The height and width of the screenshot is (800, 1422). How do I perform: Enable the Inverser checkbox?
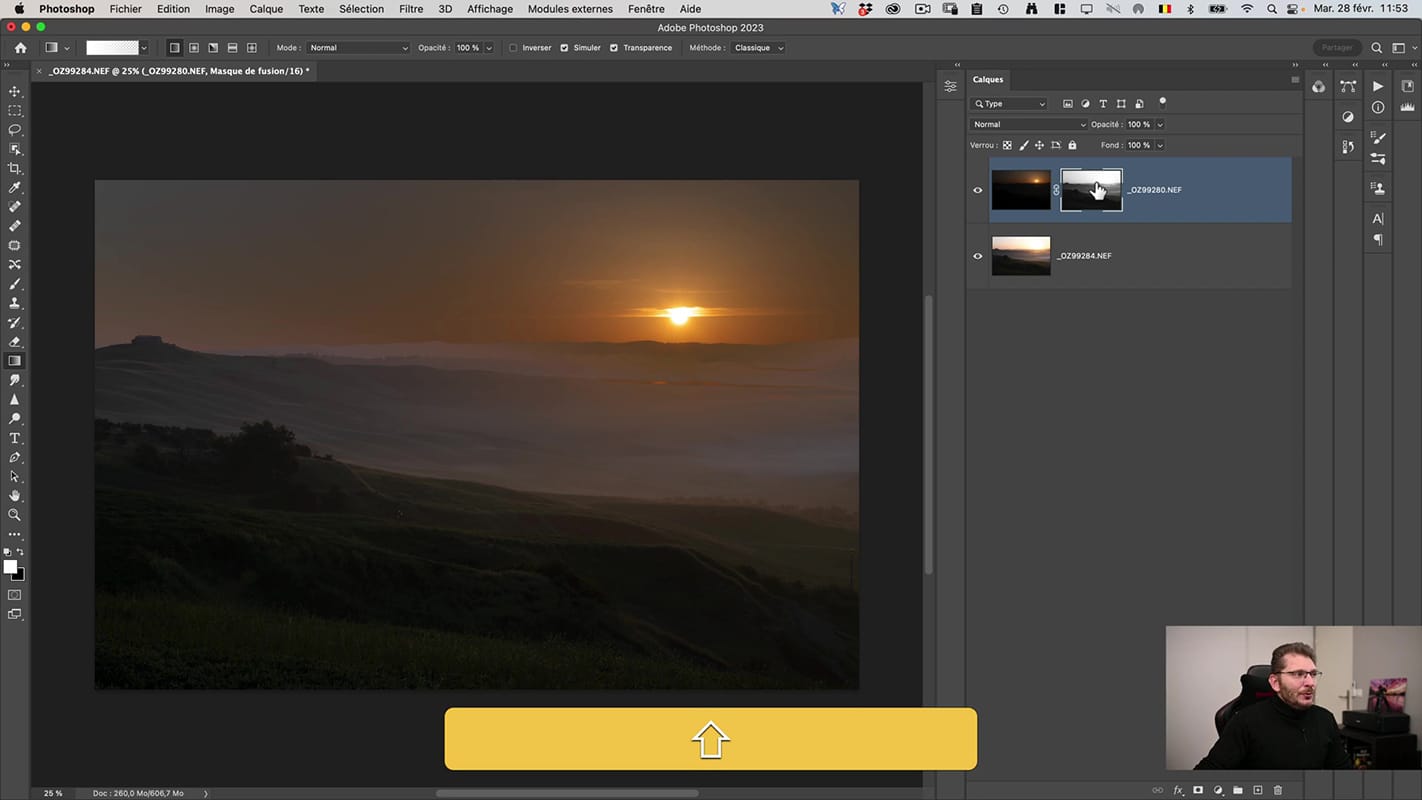pos(513,48)
